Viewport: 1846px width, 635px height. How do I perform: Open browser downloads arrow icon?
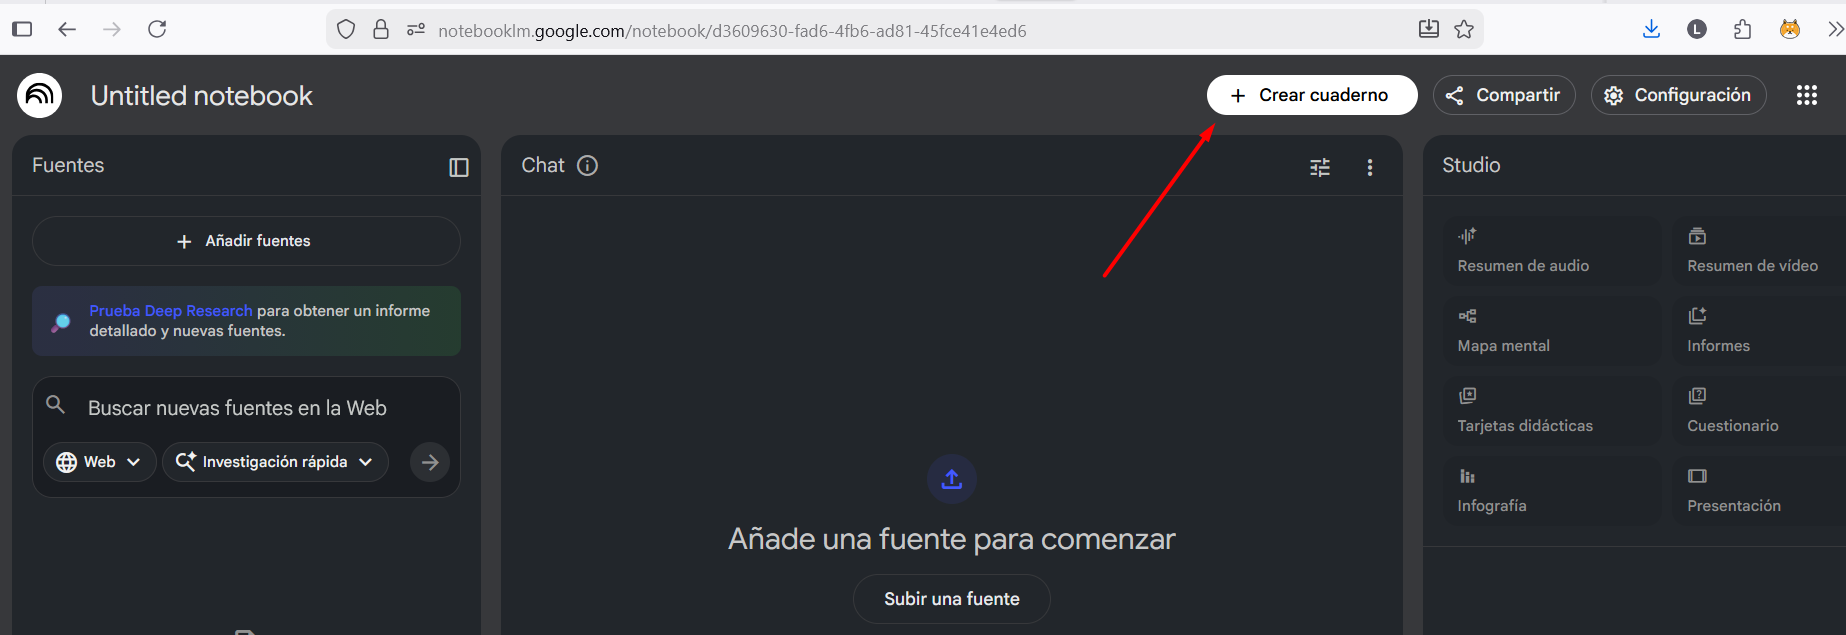[1651, 29]
